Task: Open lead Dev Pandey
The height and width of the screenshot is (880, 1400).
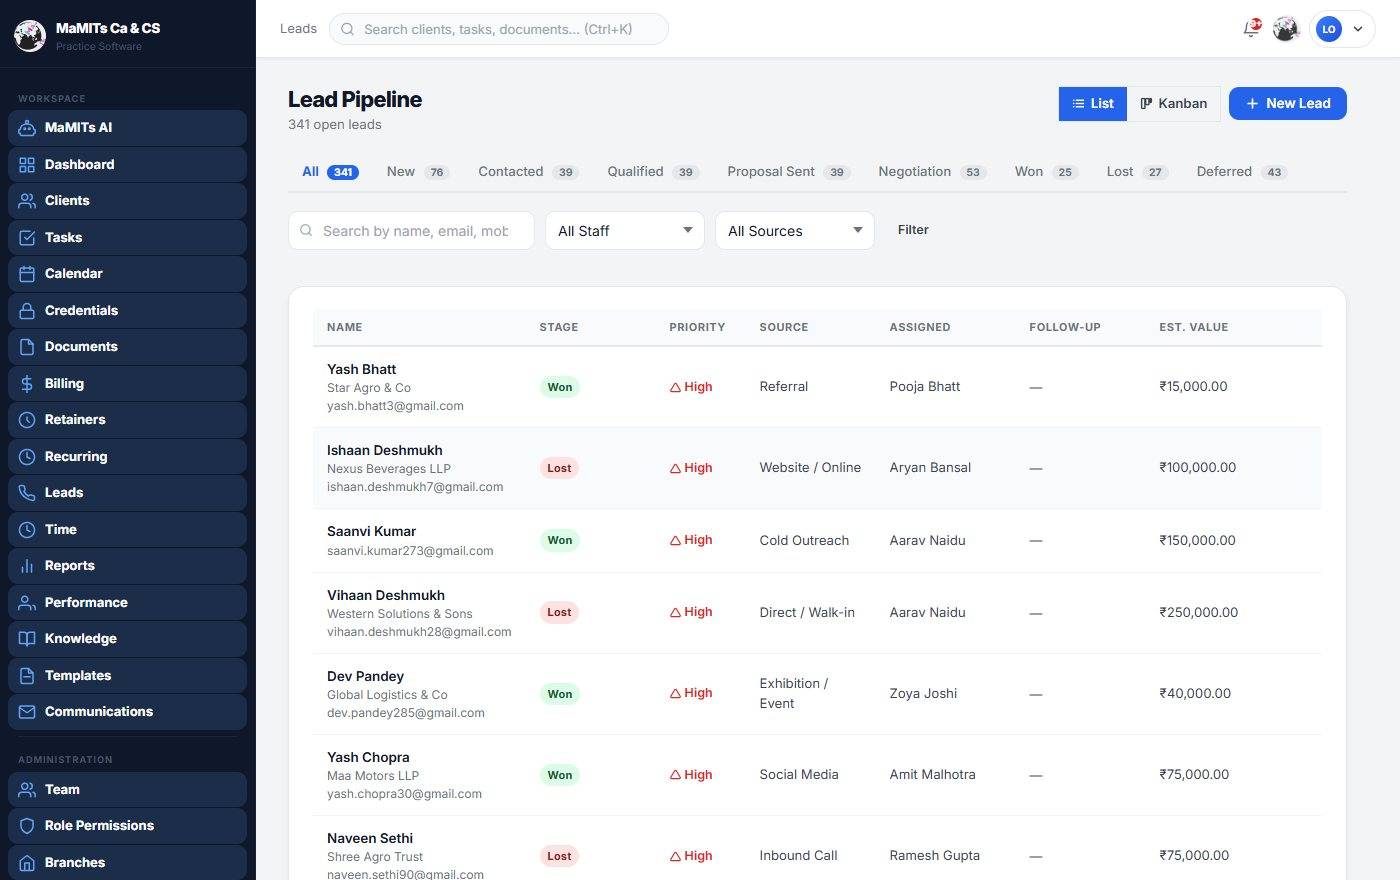Action: 365,676
